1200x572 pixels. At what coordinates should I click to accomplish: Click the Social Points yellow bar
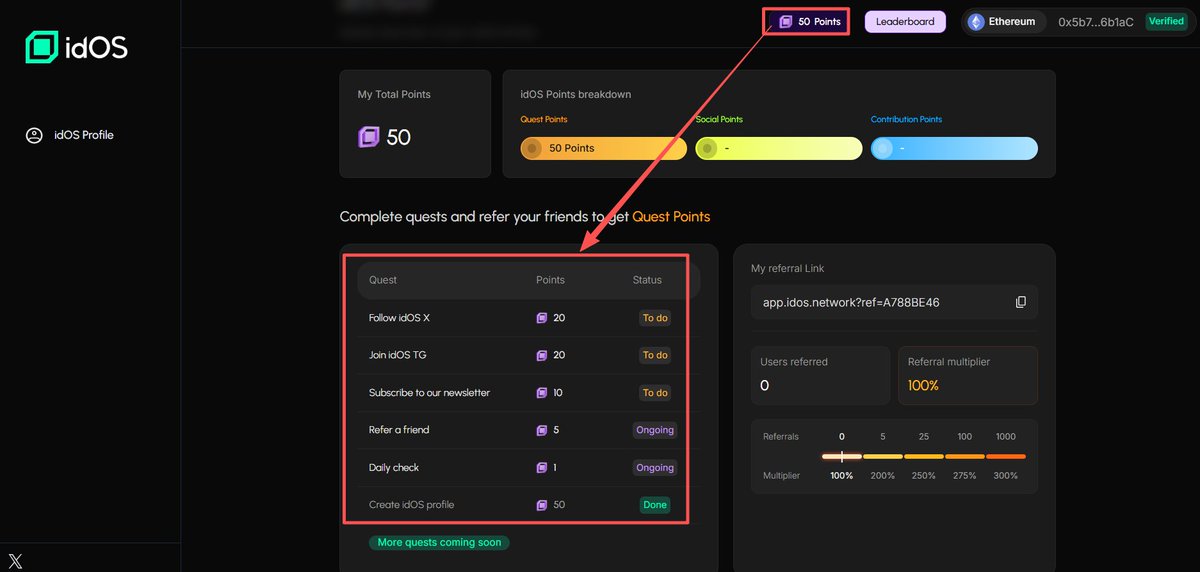(x=778, y=148)
